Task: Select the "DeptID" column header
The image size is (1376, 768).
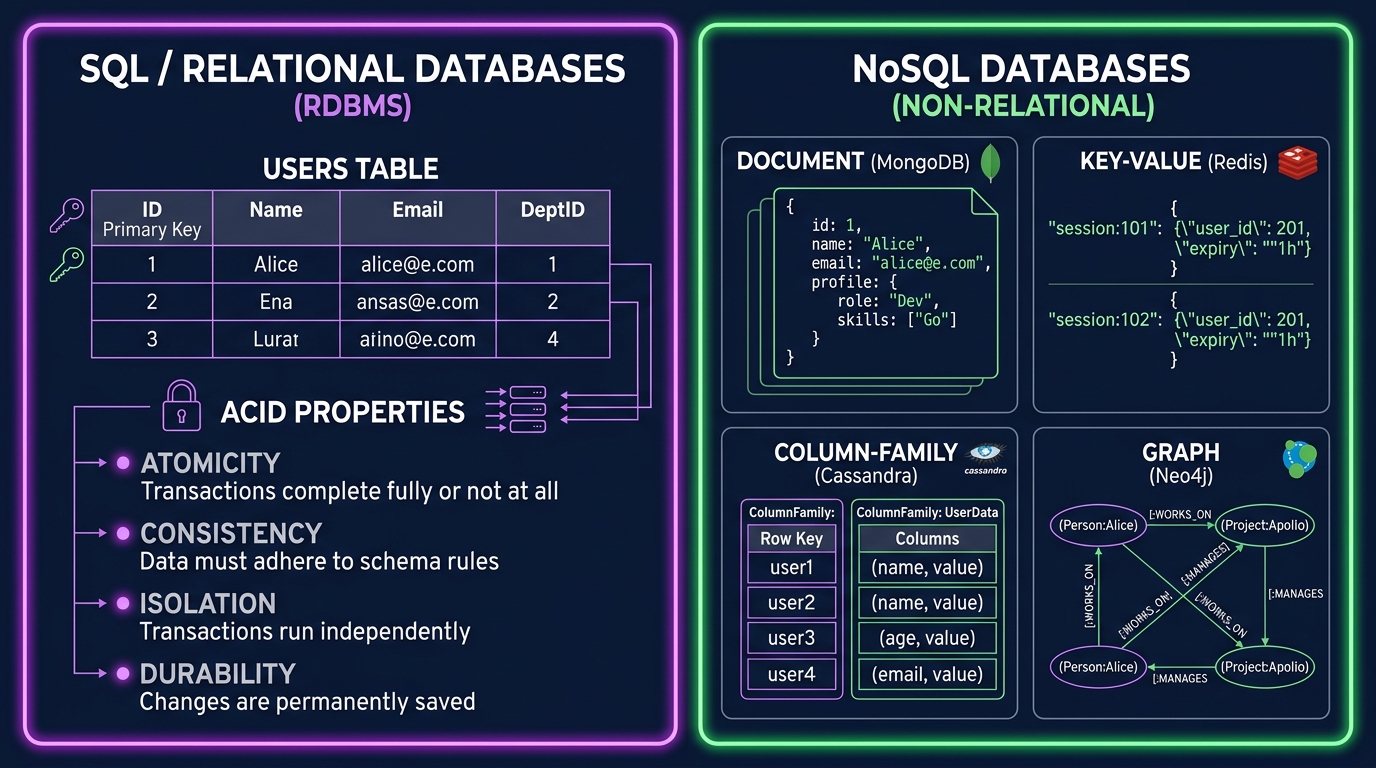Action: coord(553,219)
